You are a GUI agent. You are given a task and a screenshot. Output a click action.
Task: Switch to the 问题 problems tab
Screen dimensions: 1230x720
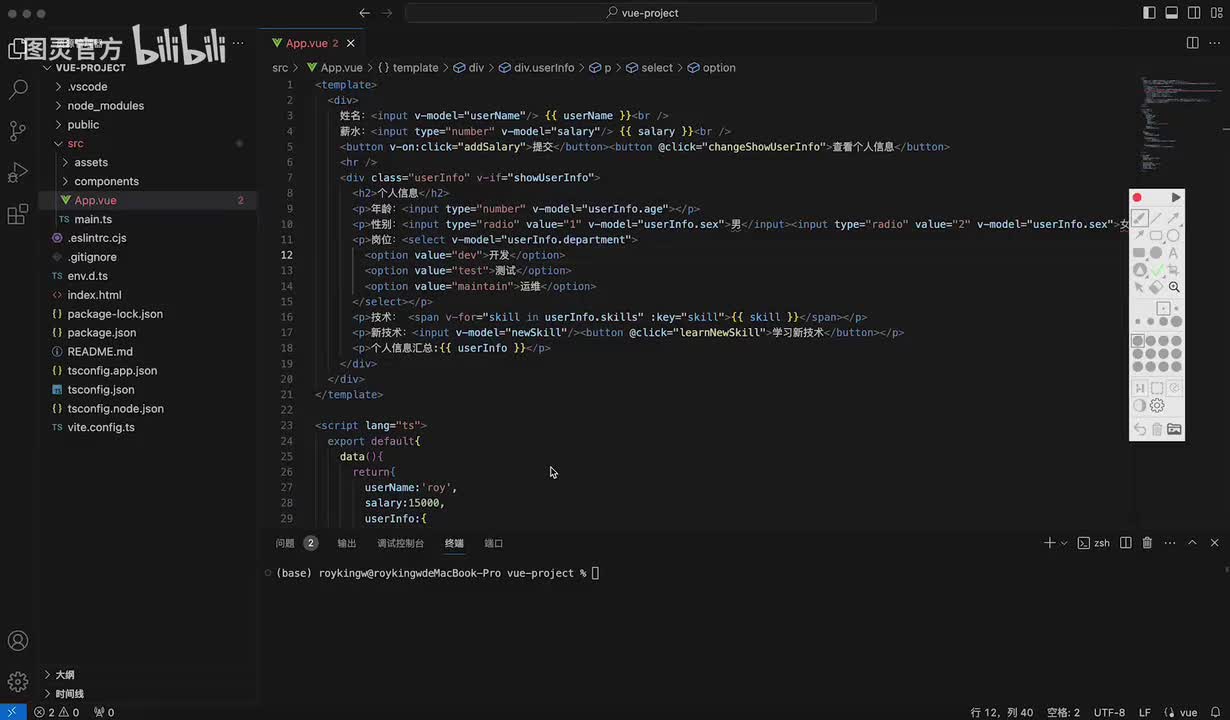click(296, 543)
